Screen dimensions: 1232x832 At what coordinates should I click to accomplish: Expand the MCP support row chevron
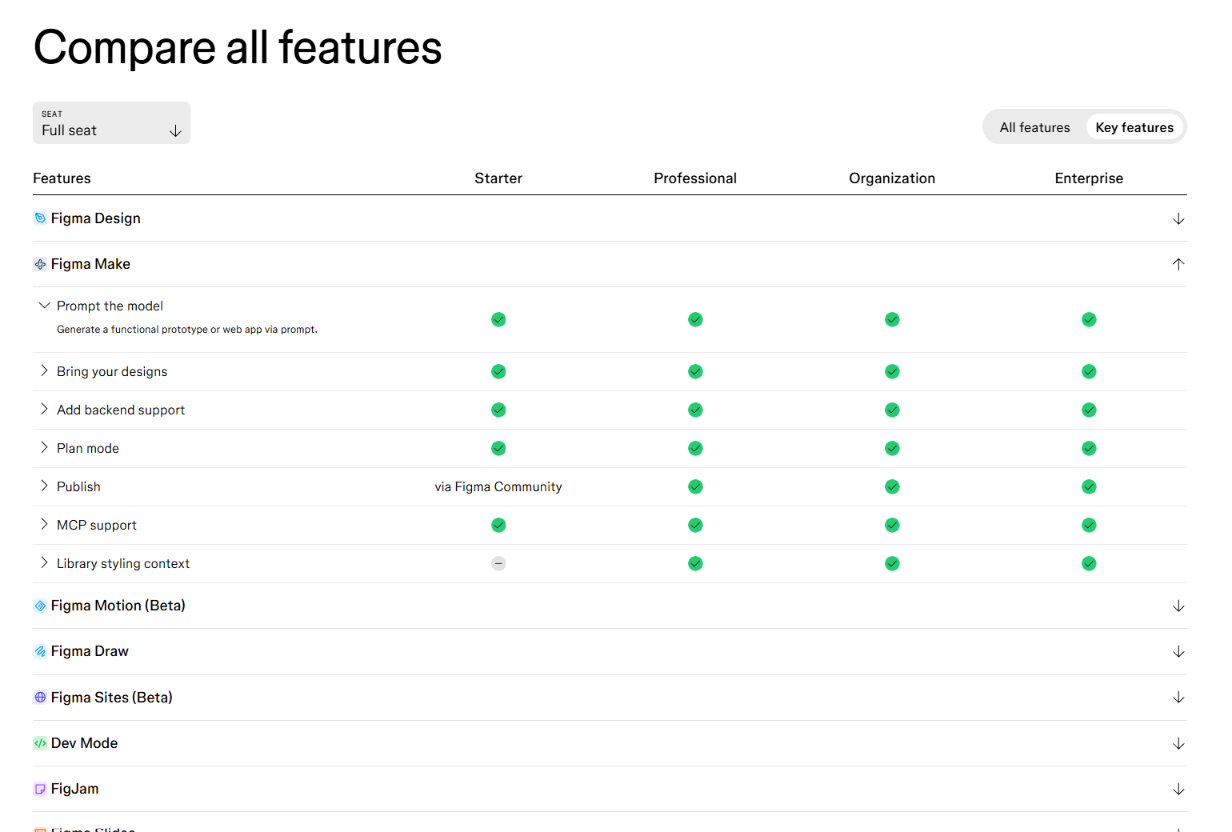44,524
